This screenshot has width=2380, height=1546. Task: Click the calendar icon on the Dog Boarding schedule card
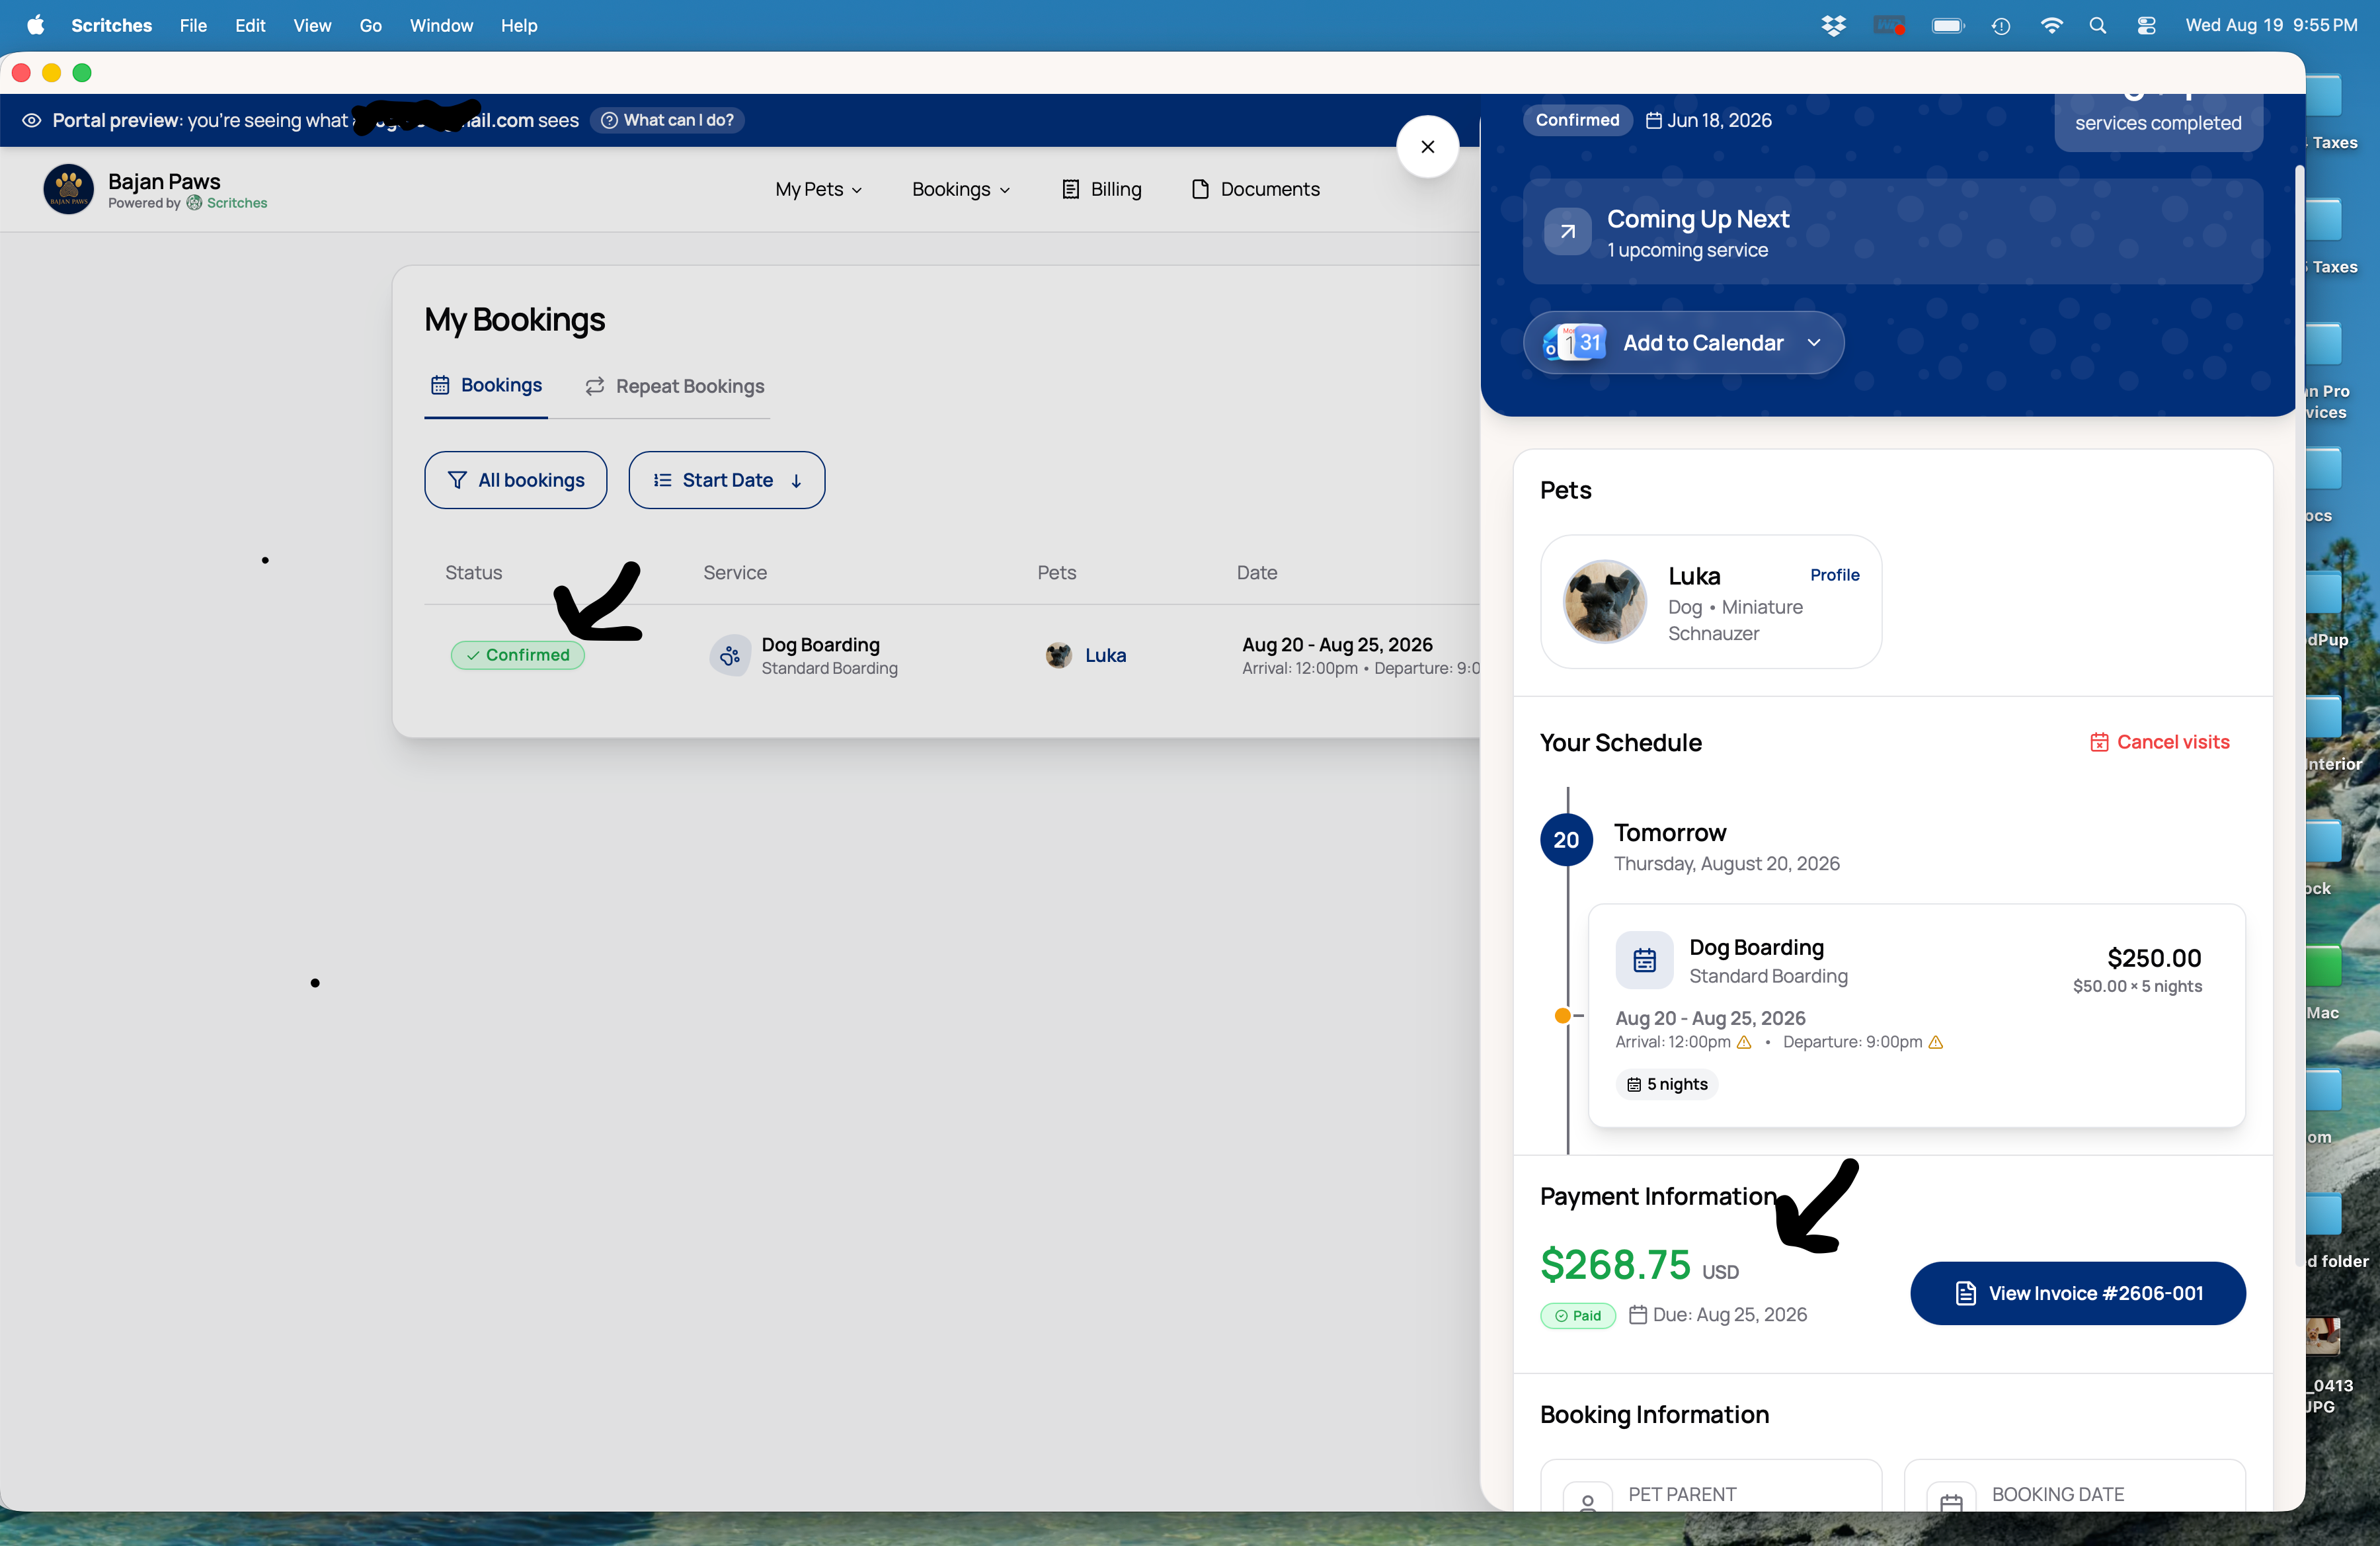coord(1644,960)
